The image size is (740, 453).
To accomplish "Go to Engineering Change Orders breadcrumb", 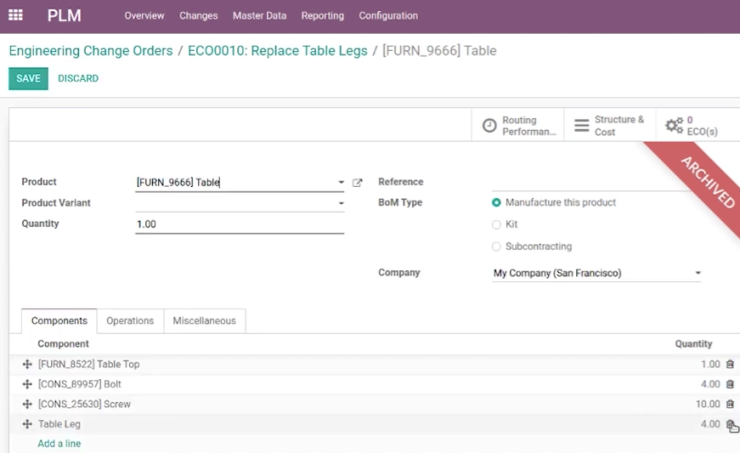I will (x=91, y=51).
